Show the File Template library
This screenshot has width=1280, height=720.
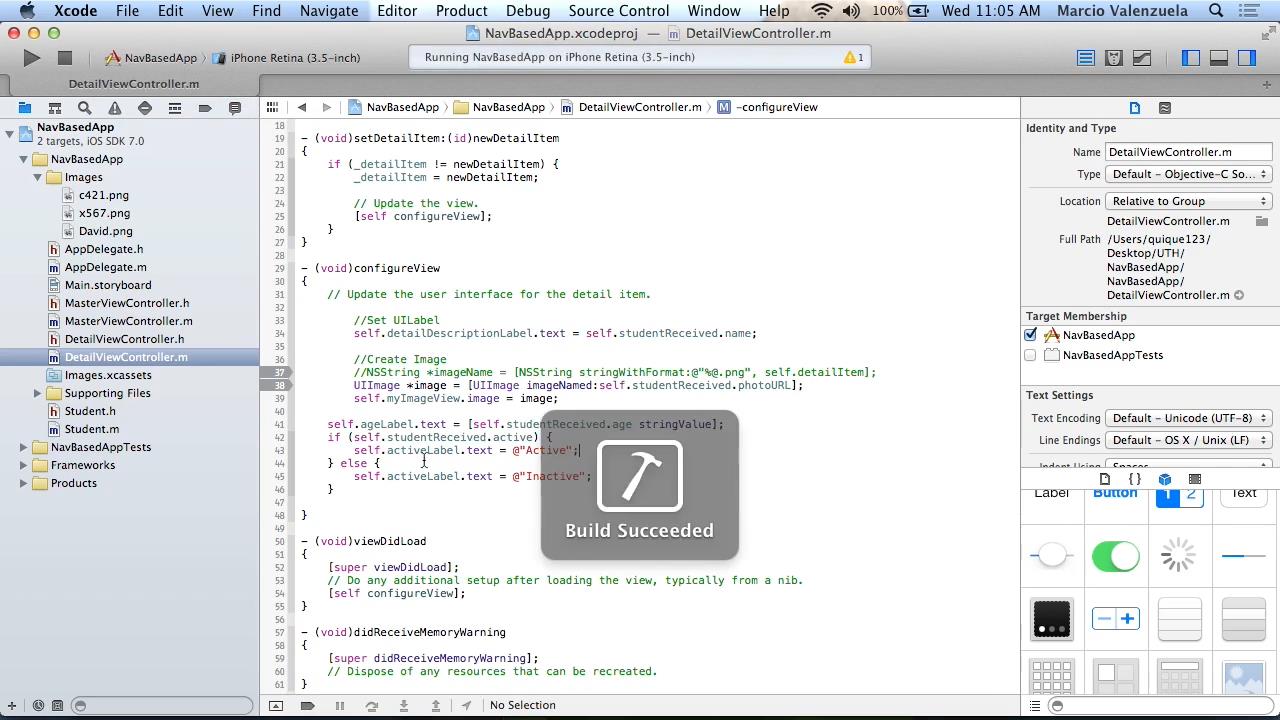(x=1105, y=479)
